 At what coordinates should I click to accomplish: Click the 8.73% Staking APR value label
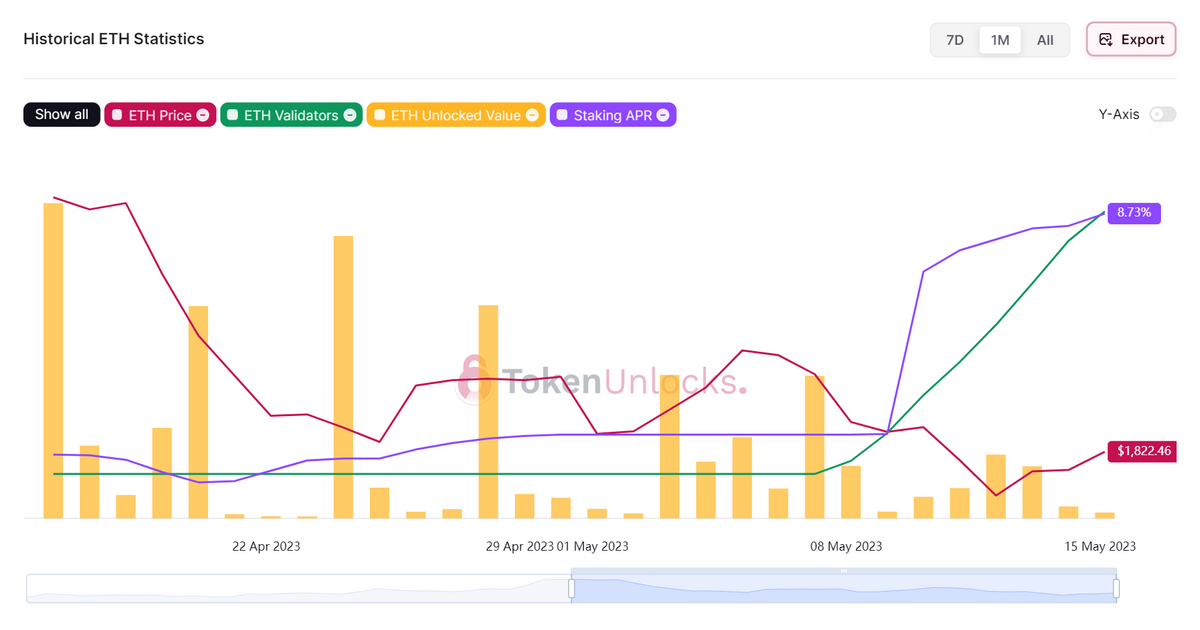click(1133, 213)
